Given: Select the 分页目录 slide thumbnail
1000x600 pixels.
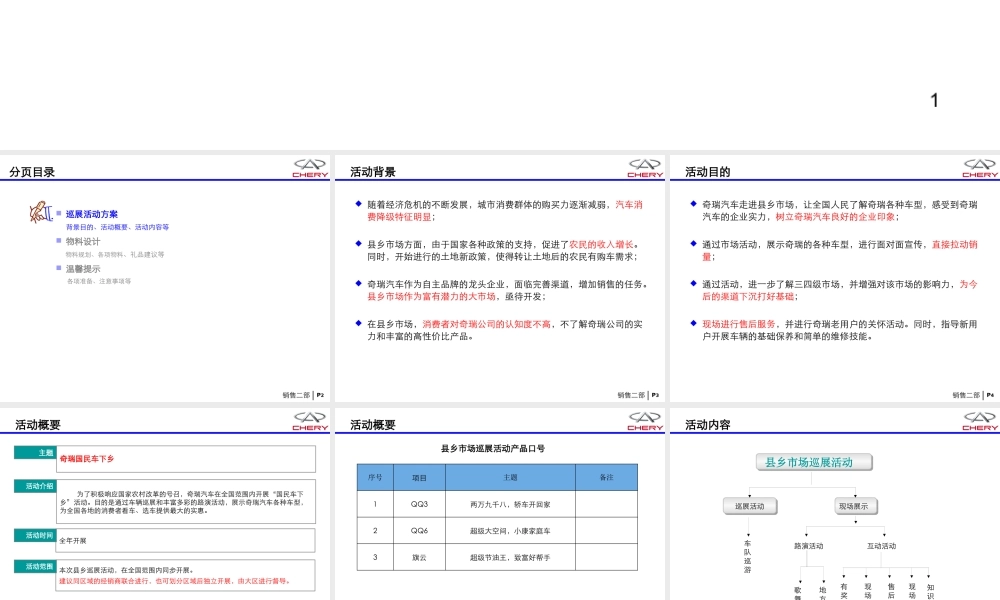Looking at the screenshot, I should pos(165,278).
